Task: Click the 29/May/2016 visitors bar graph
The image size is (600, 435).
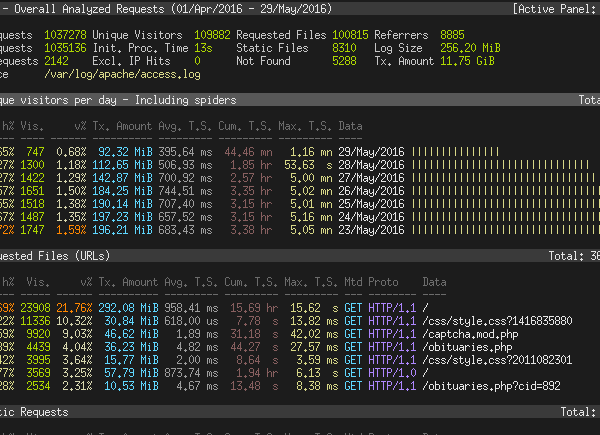Action: coord(455,152)
